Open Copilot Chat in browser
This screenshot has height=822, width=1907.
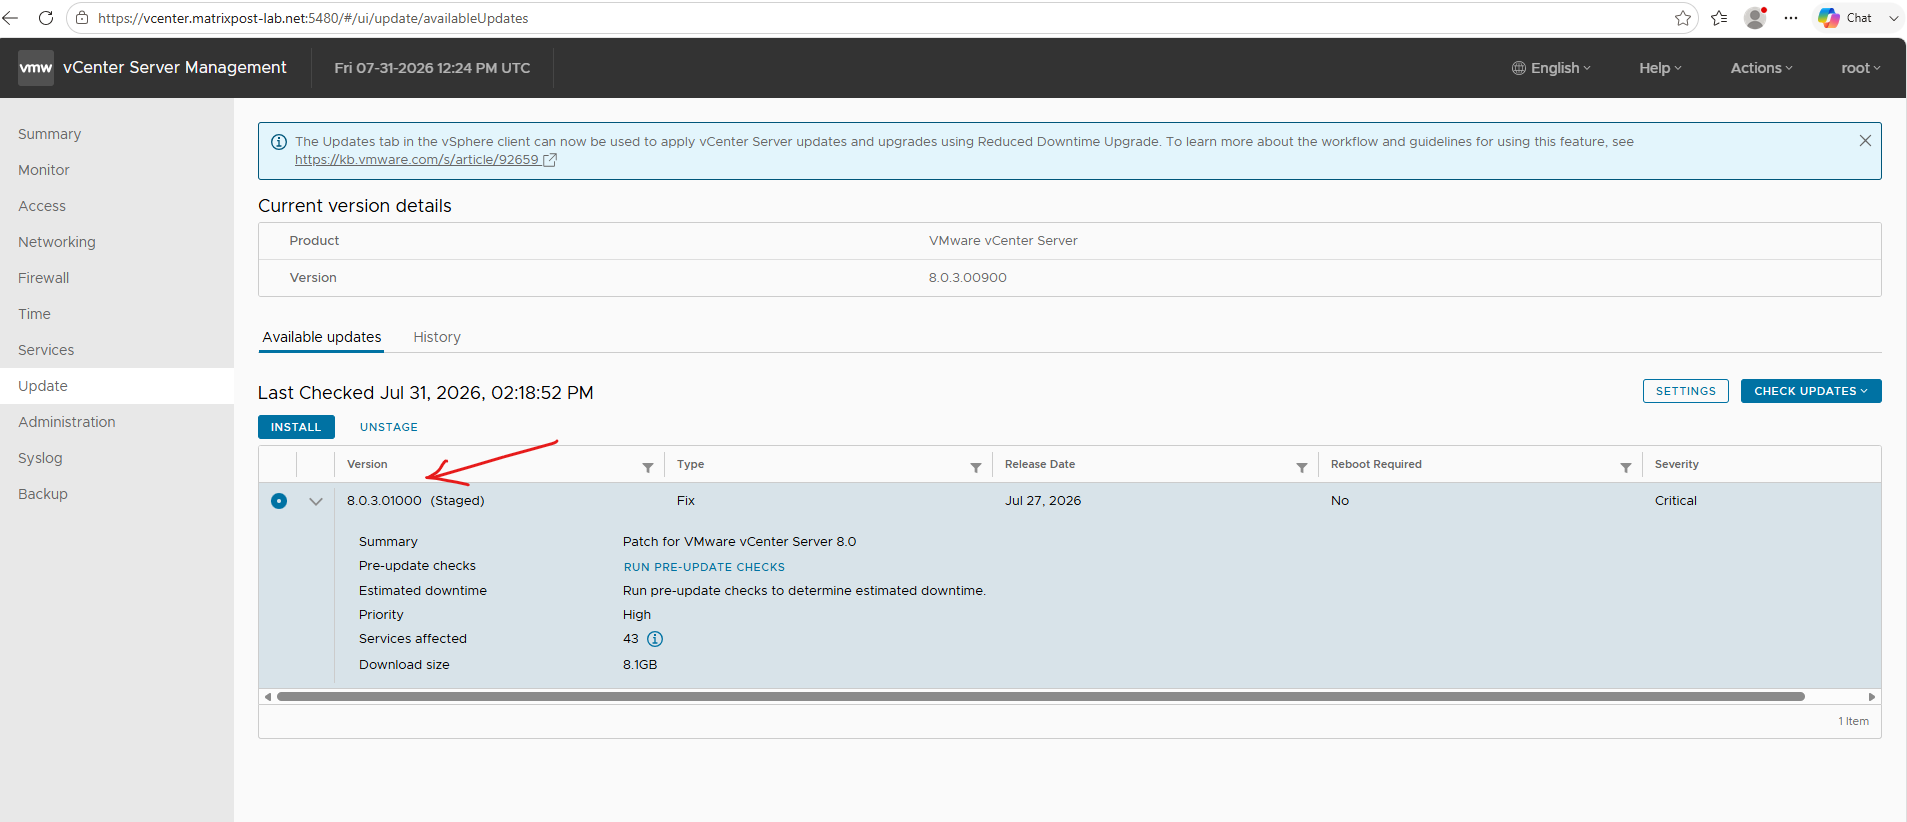tap(1845, 18)
